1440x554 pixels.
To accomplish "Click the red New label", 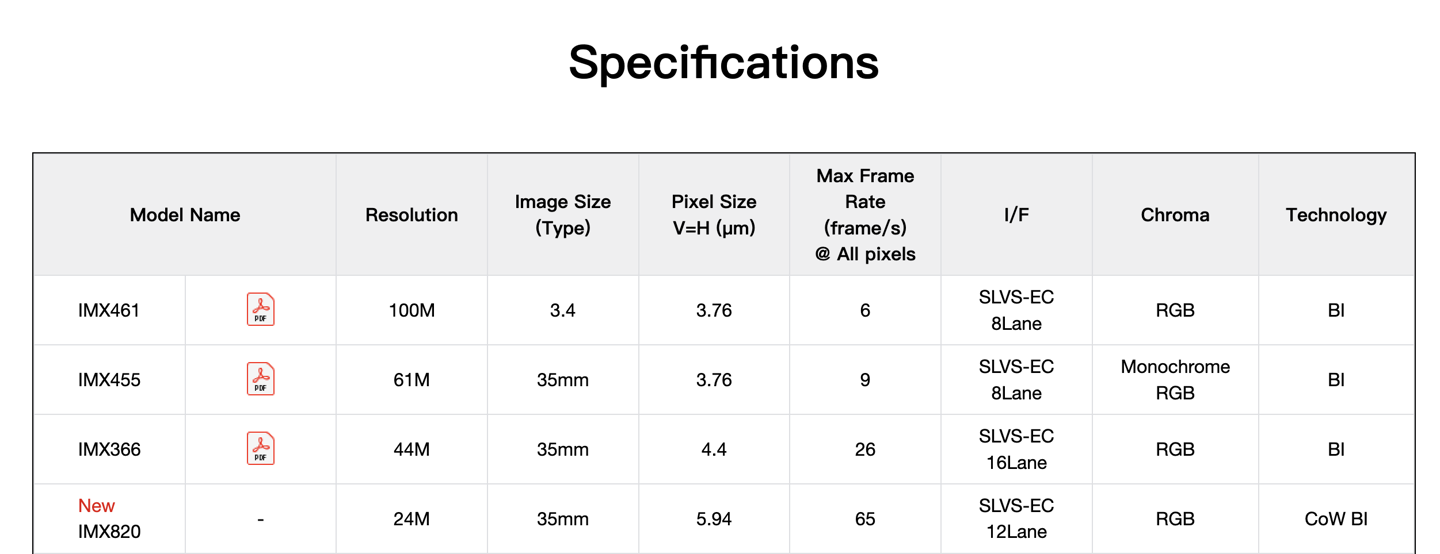I will pos(96,506).
